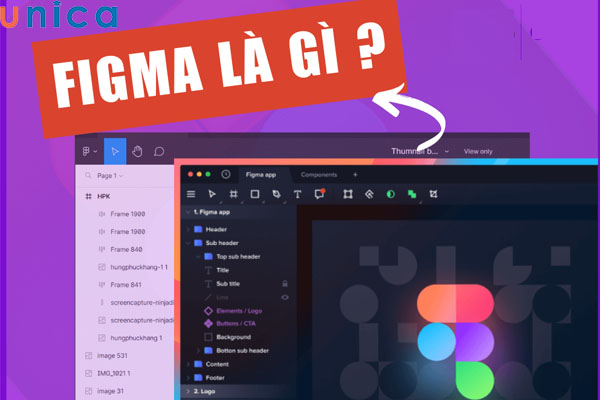The image size is (600, 400).
Task: Click the crop tool icon
Action: coord(433,194)
